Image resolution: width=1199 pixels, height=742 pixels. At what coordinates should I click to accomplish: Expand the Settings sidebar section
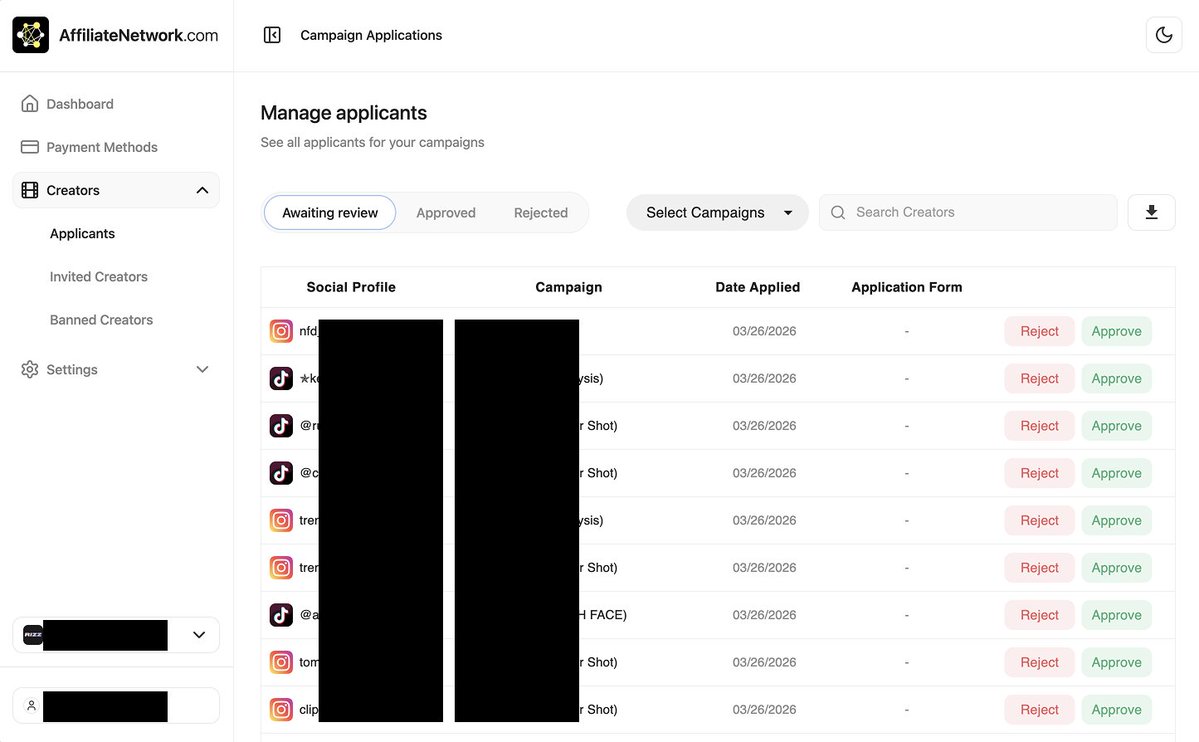(202, 369)
